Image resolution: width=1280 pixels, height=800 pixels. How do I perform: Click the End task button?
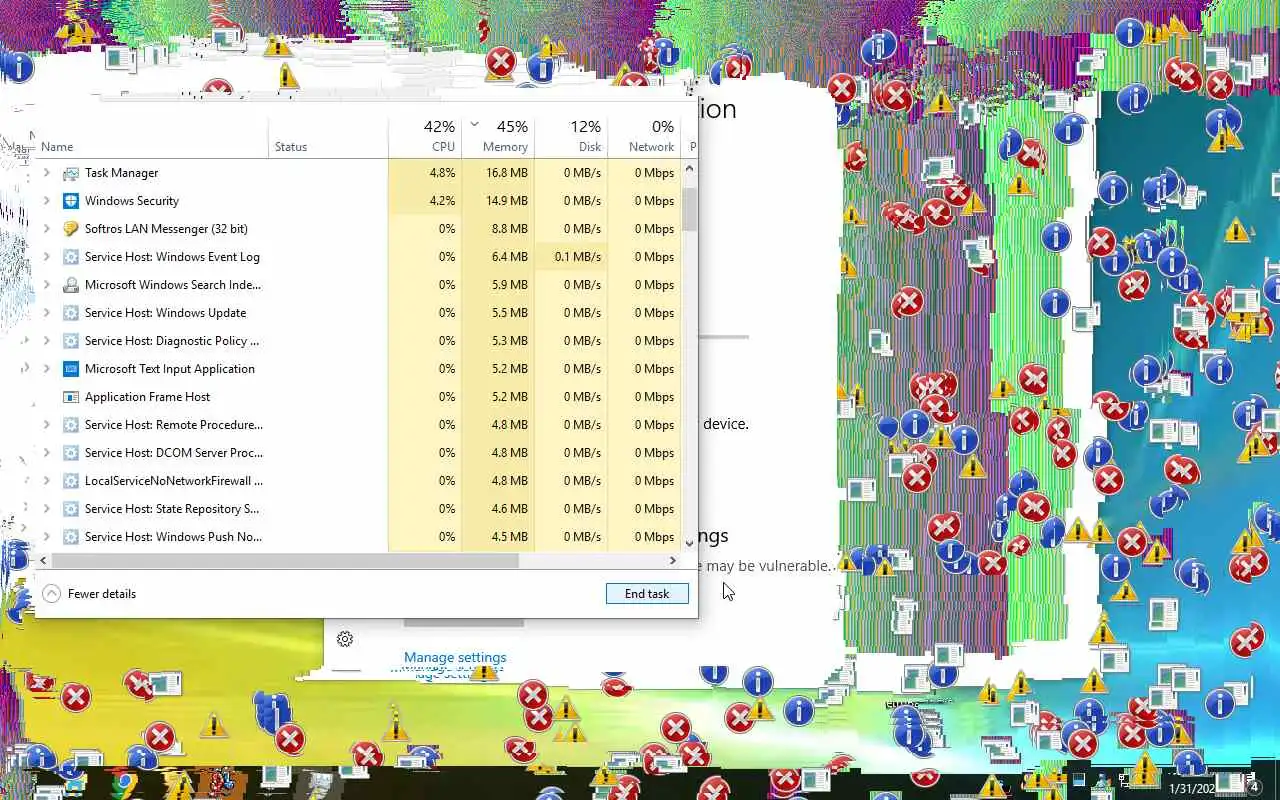(x=647, y=593)
